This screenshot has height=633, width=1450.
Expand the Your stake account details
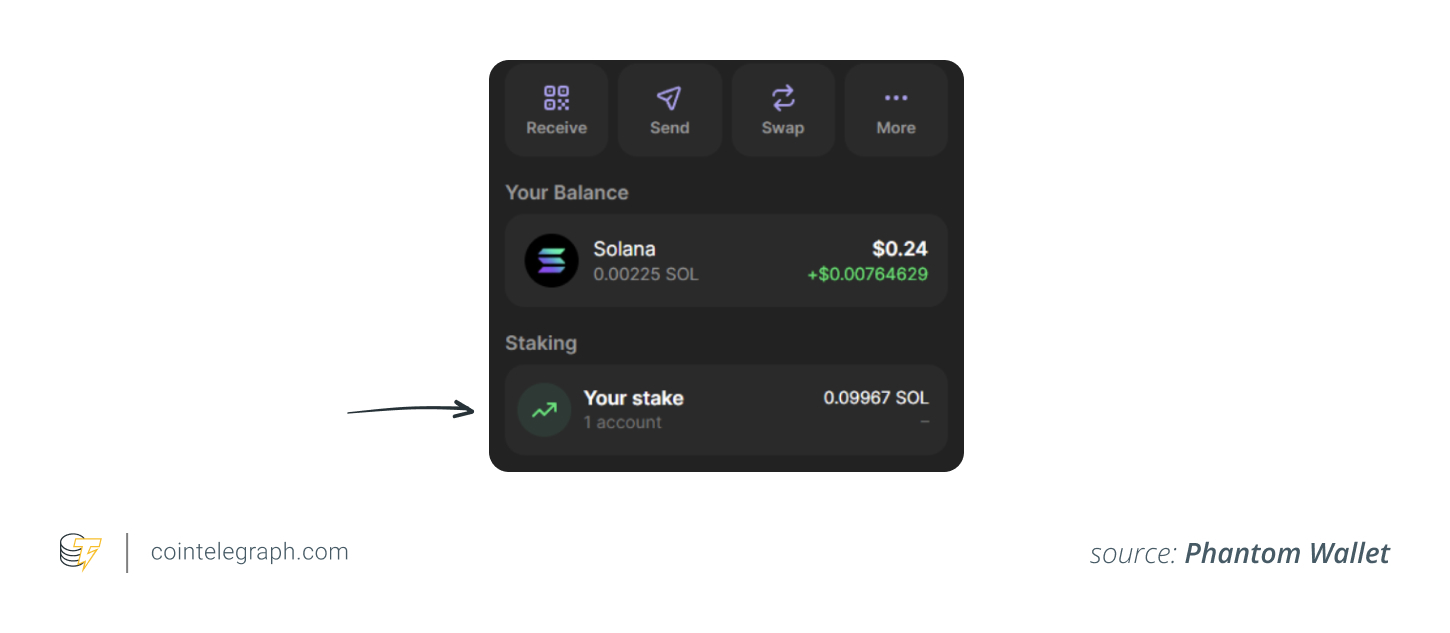(x=726, y=409)
